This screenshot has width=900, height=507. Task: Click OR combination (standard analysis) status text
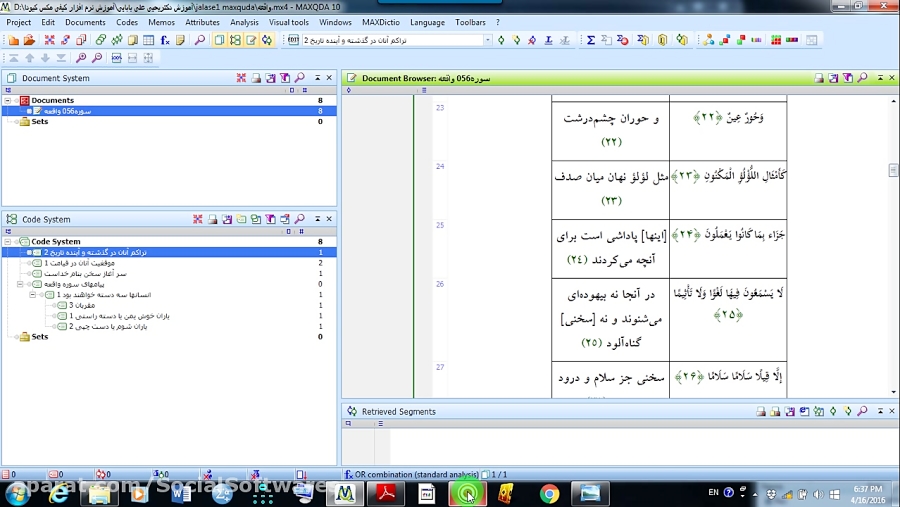[x=416, y=475]
